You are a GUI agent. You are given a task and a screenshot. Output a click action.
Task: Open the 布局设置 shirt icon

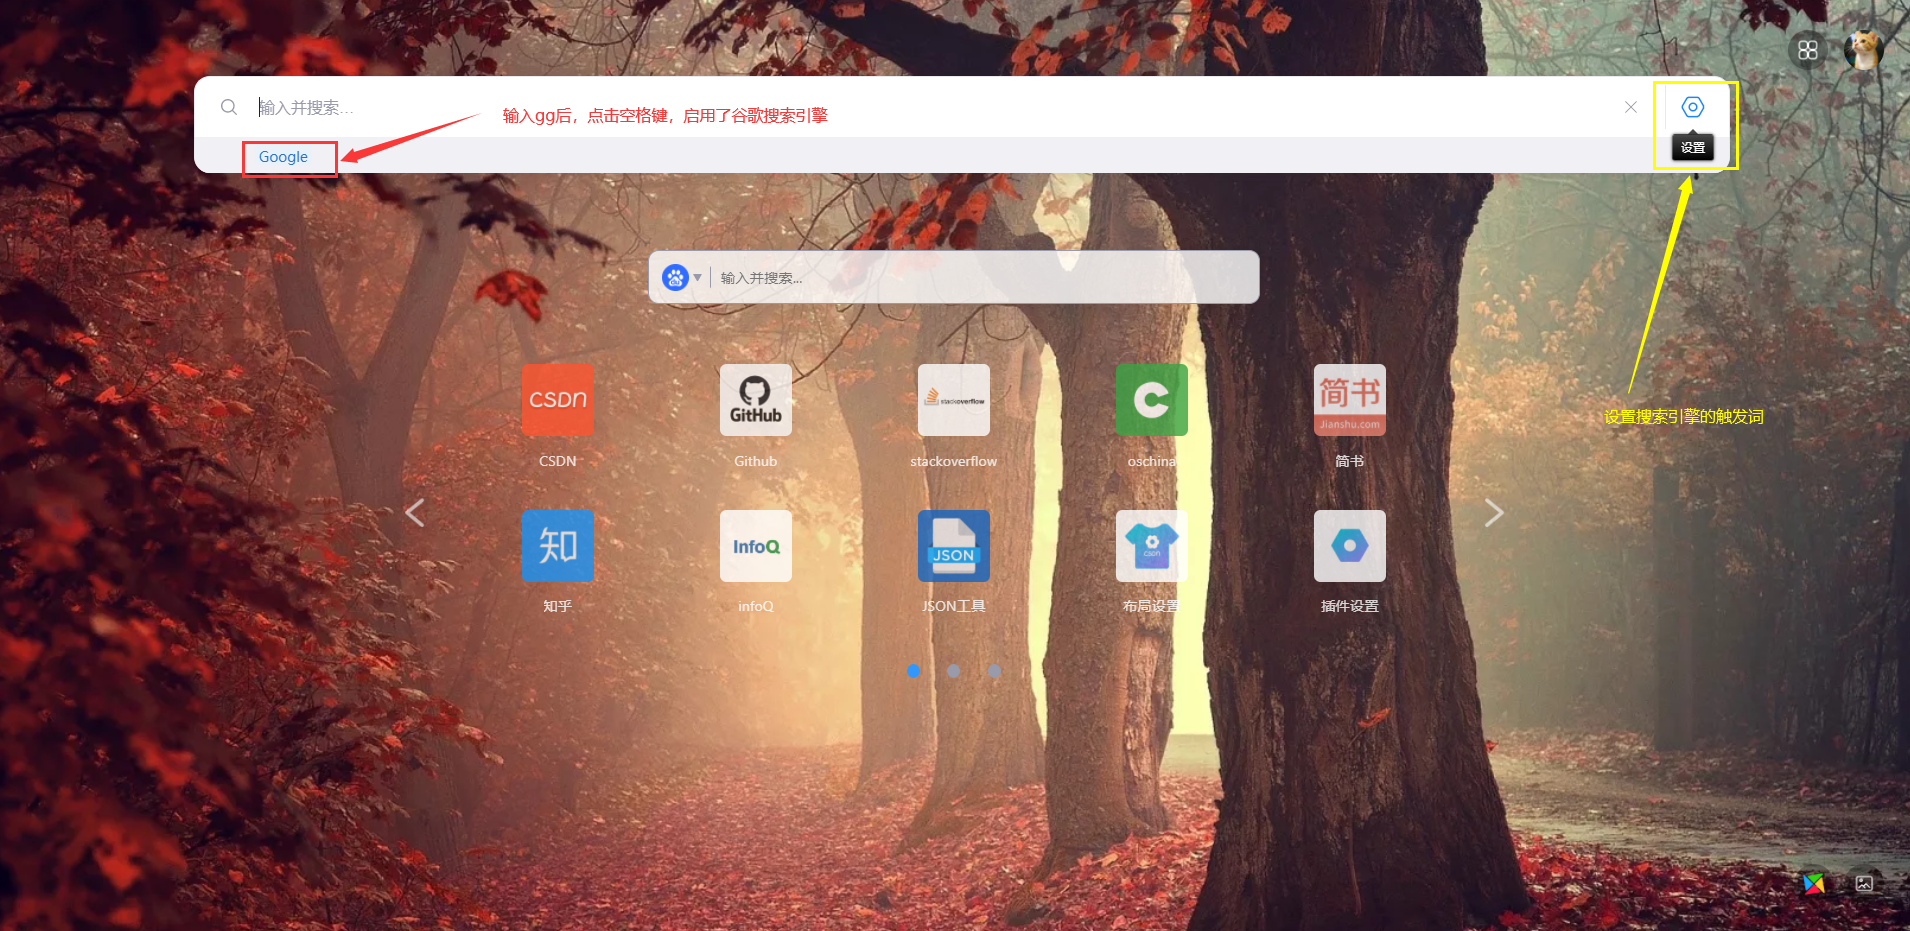tap(1152, 546)
